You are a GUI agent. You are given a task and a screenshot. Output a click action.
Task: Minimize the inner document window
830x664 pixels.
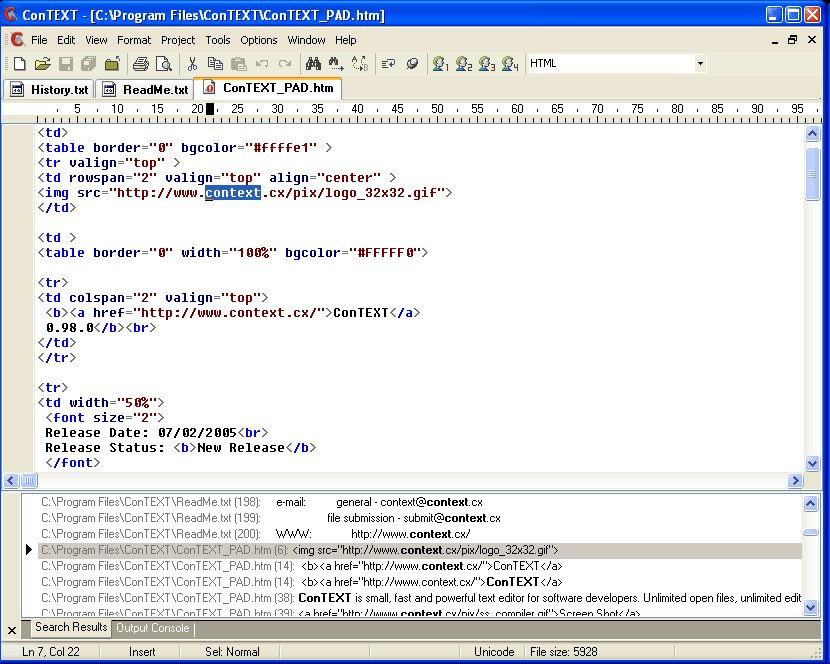click(x=774, y=40)
